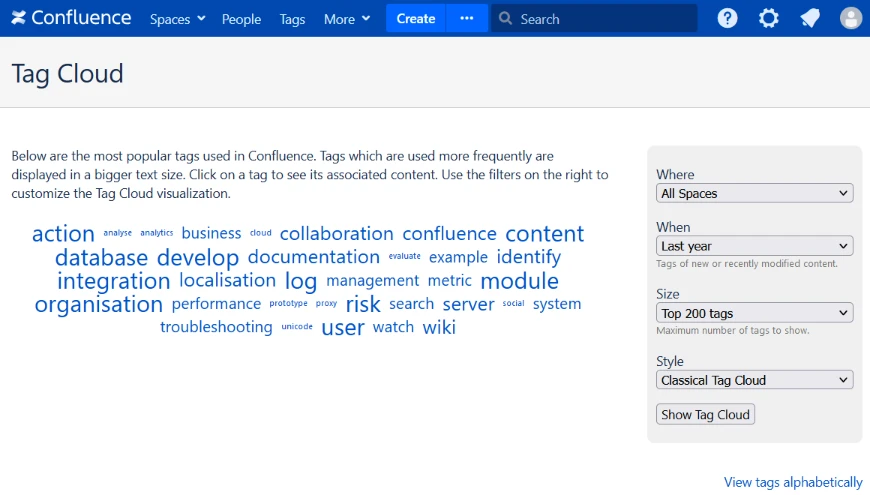870x495 pixels.
Task: Open the cloud tag
Action: tap(260, 233)
